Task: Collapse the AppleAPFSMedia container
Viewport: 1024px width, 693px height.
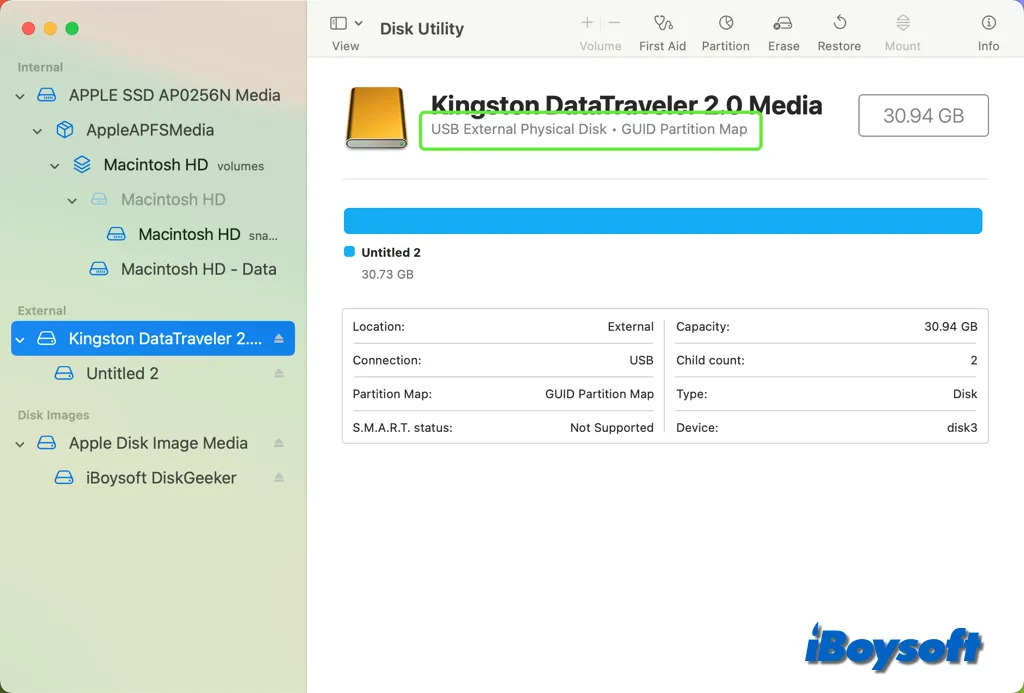Action: click(x=38, y=131)
